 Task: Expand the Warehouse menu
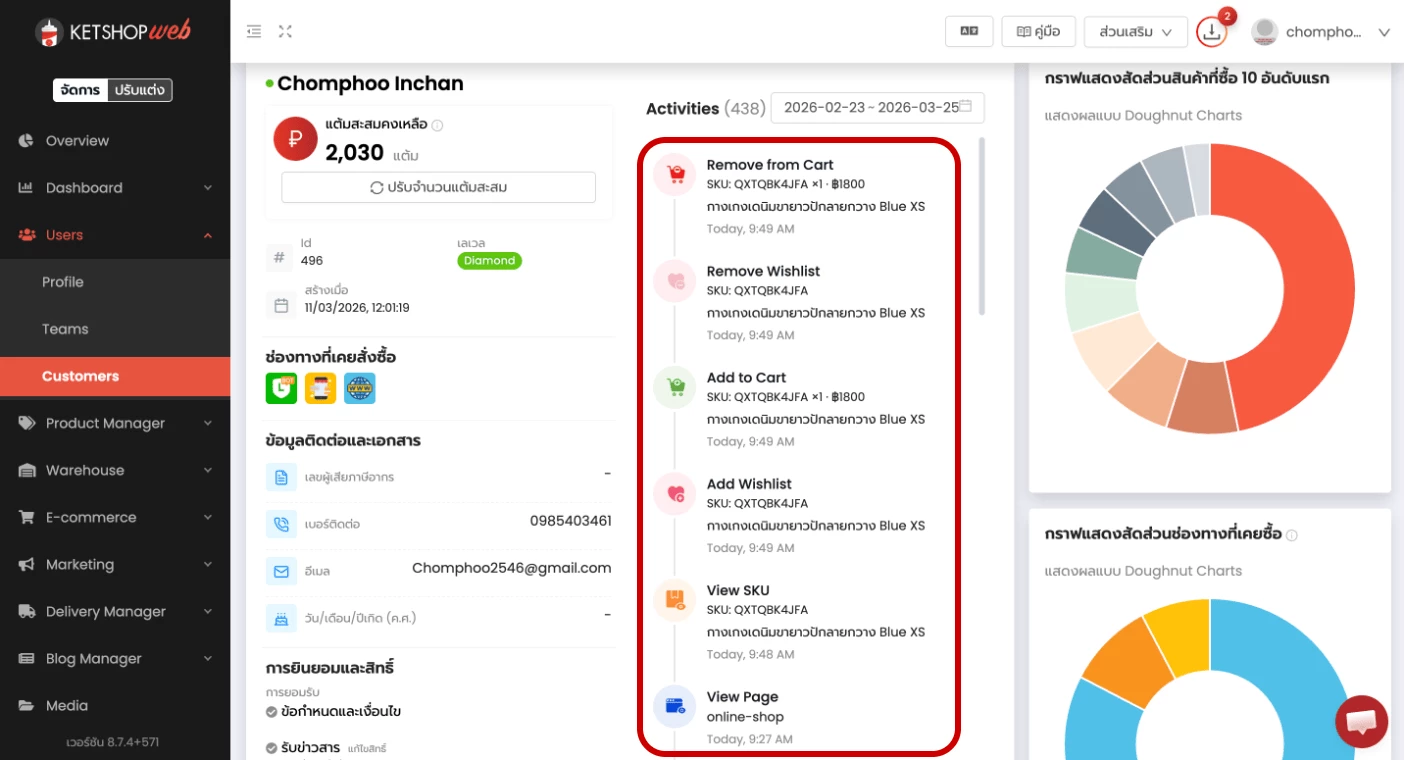(x=115, y=470)
